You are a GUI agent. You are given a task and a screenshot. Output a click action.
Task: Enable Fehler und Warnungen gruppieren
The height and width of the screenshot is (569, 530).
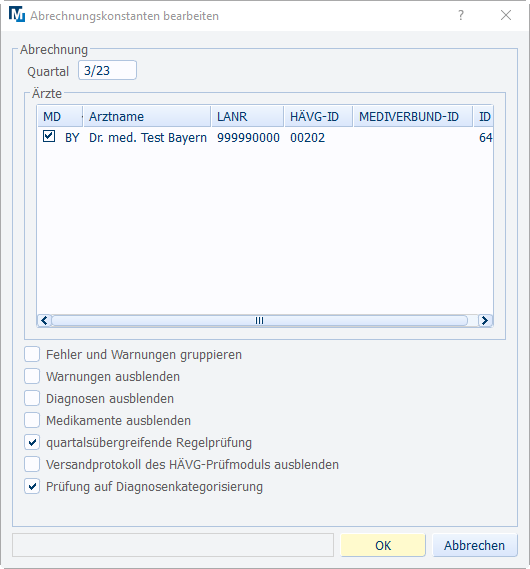point(32,354)
